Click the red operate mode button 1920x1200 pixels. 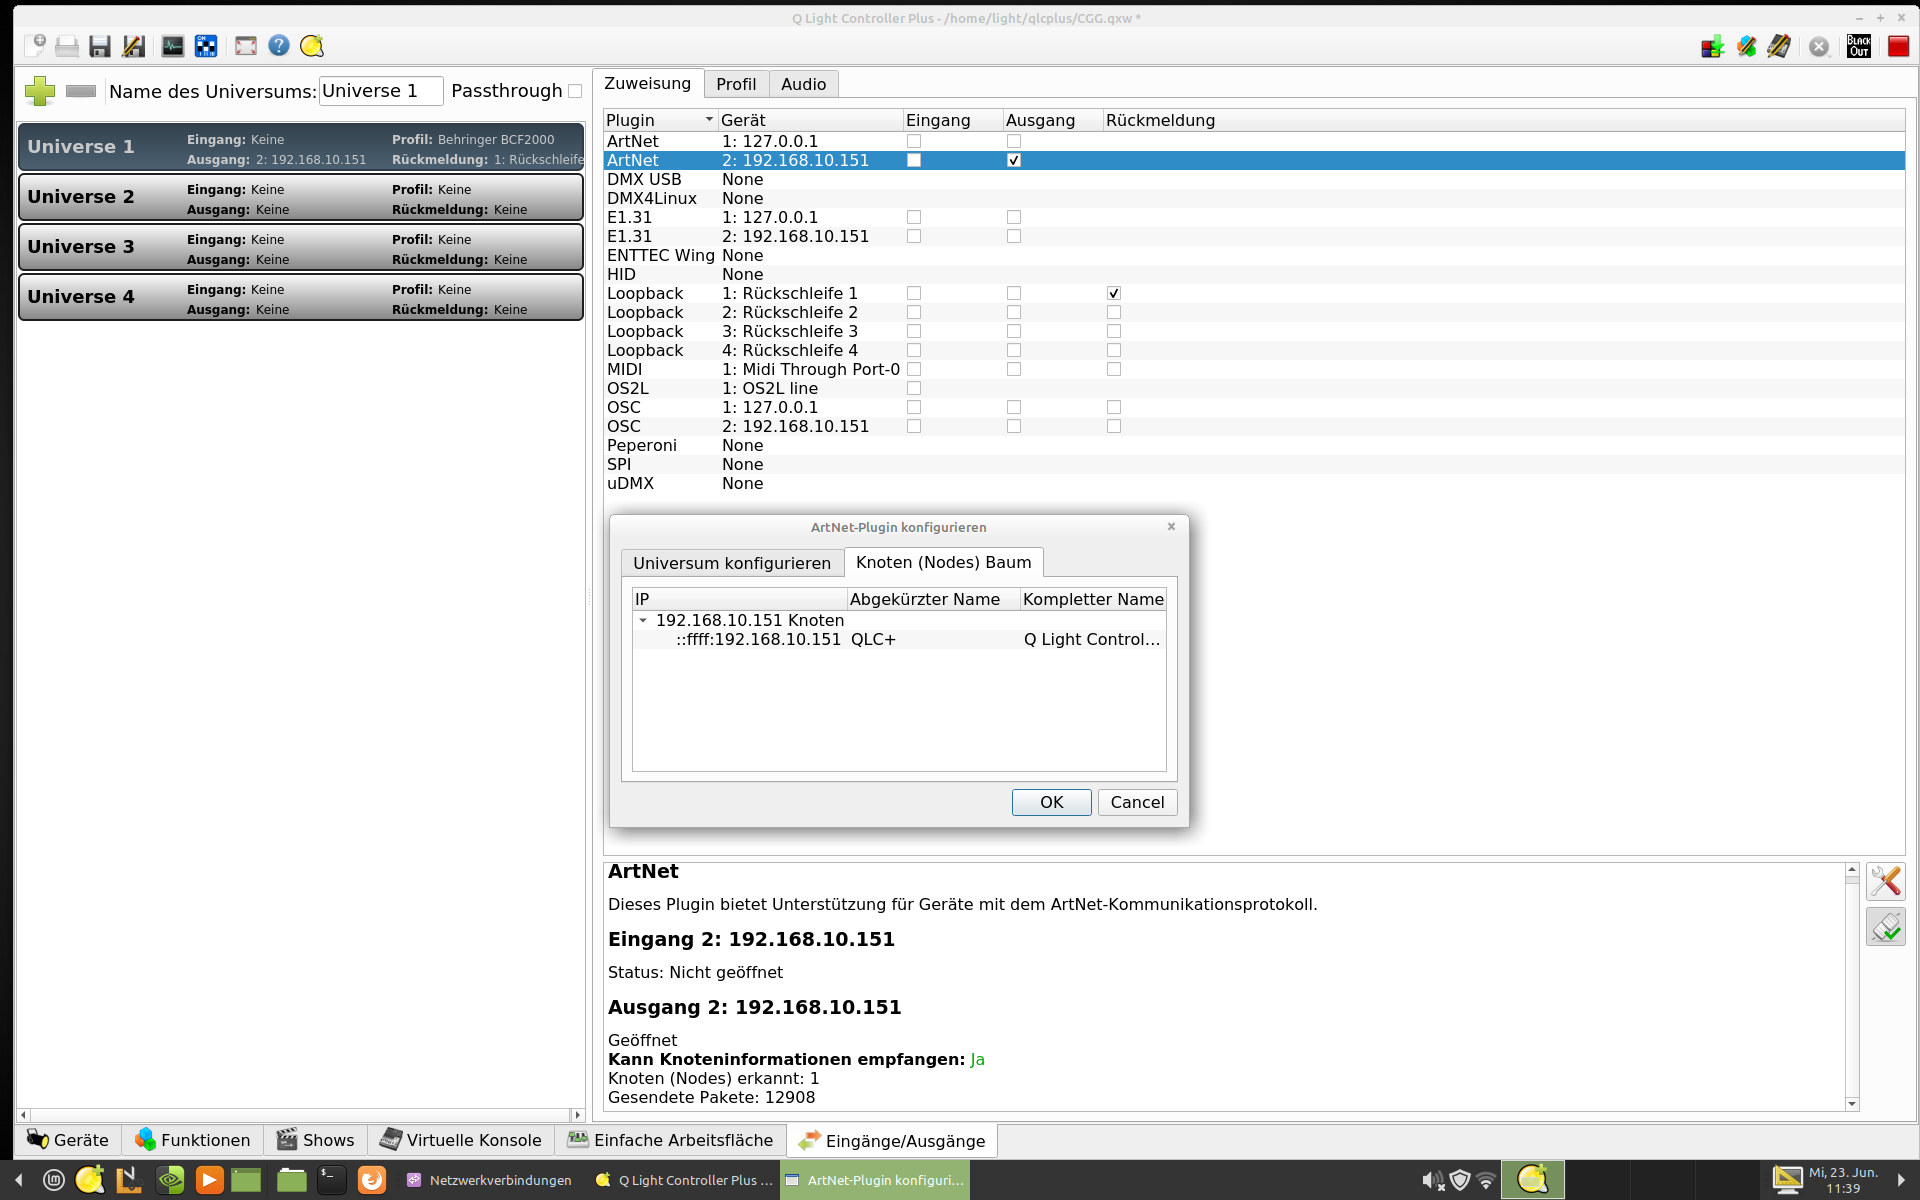point(1898,46)
